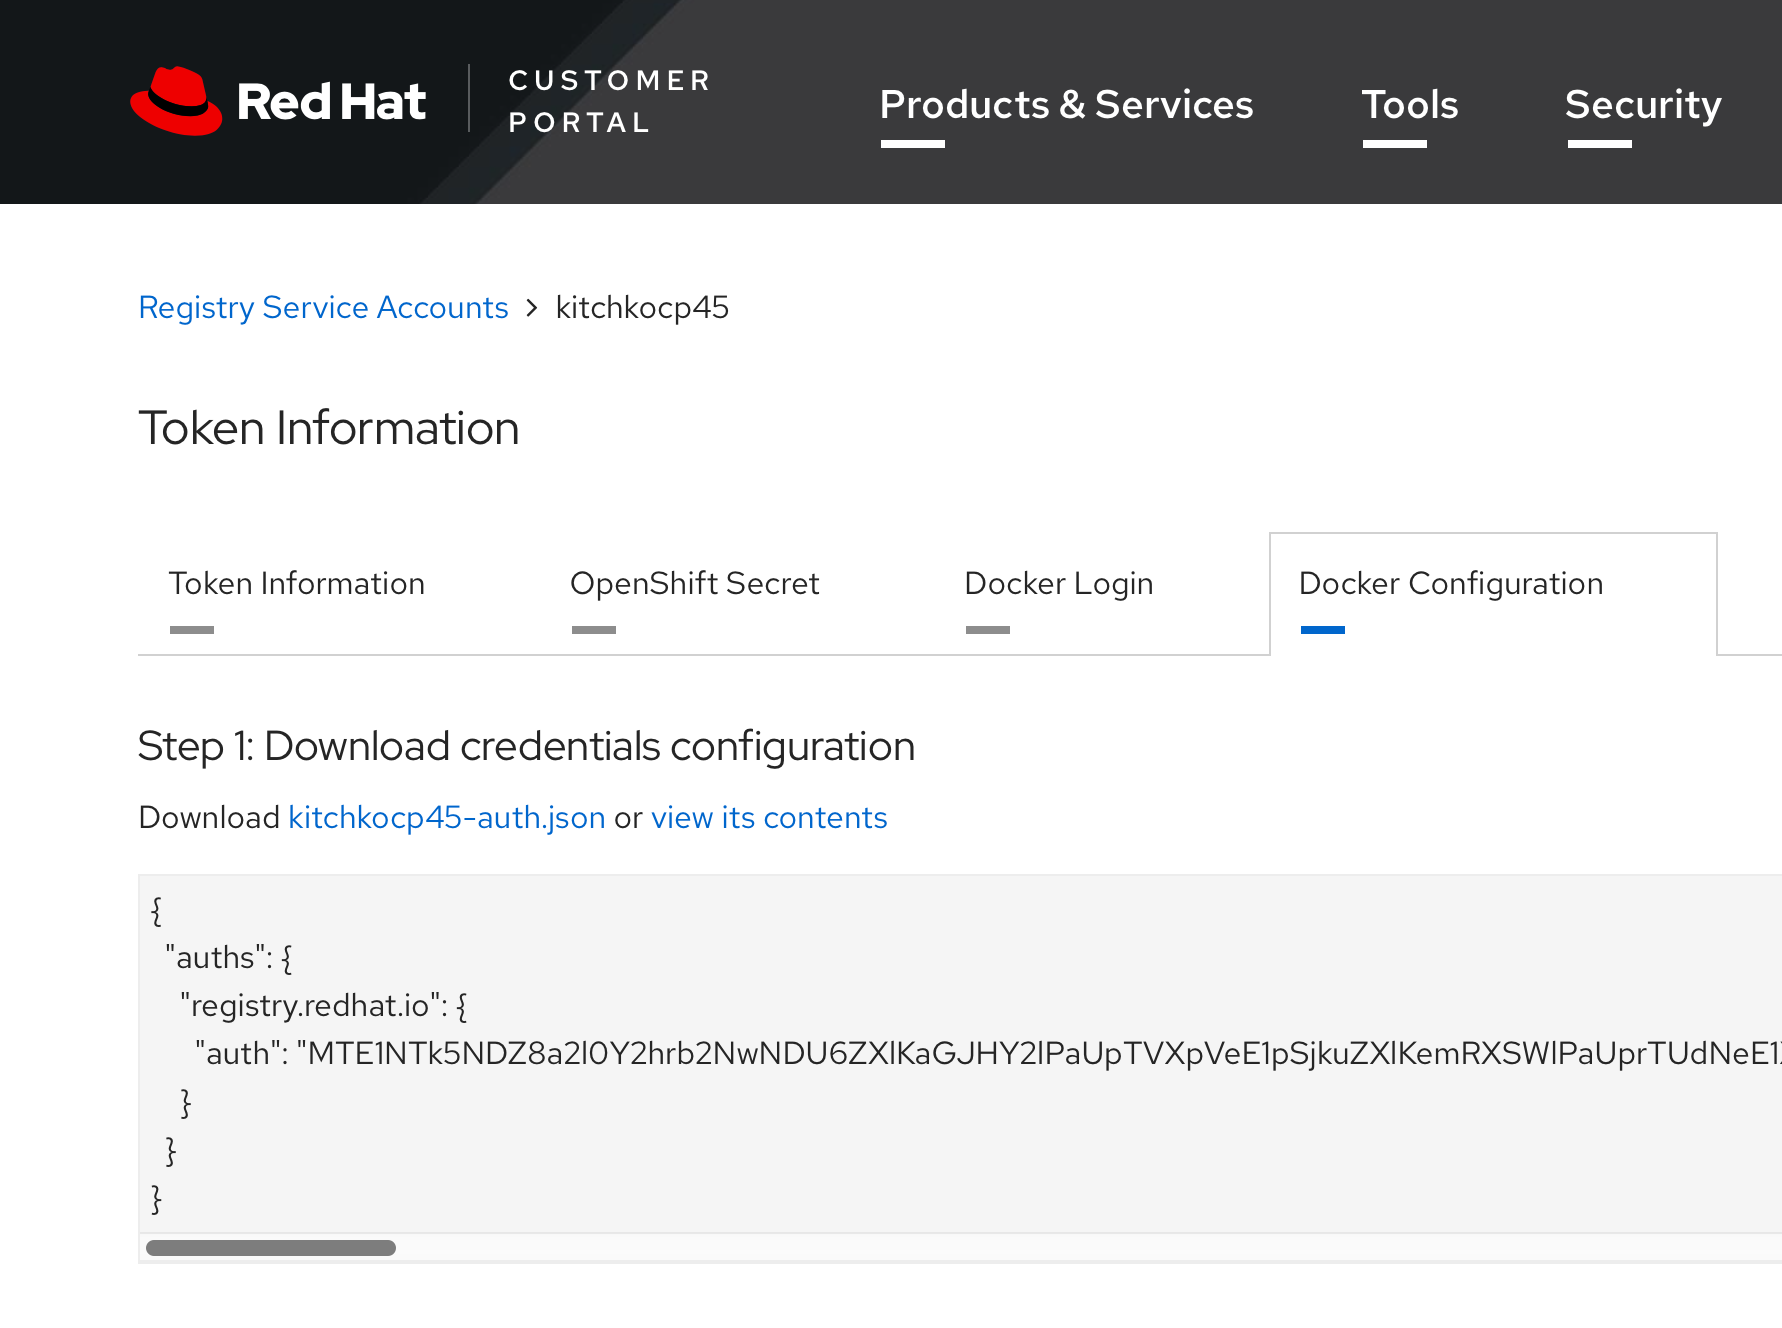Click kitchkocp45 breadcrumb text
Viewport: 1782px width, 1328px height.
(642, 308)
